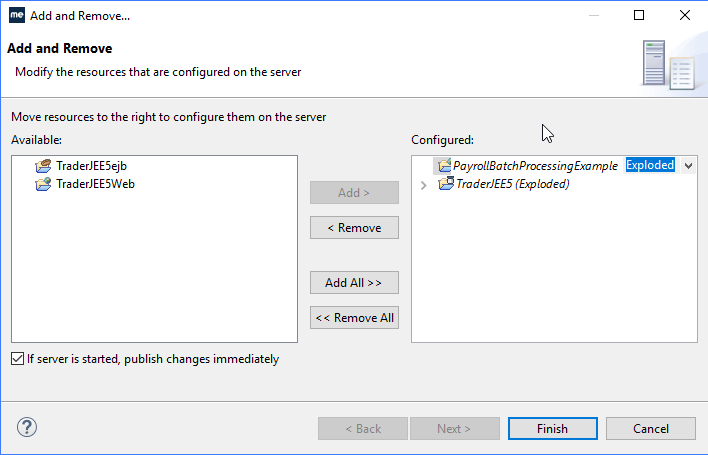Viewport: 708px width, 455px height.
Task: Click the PayrollBatchProcessingExample project icon
Action: [x=444, y=166]
